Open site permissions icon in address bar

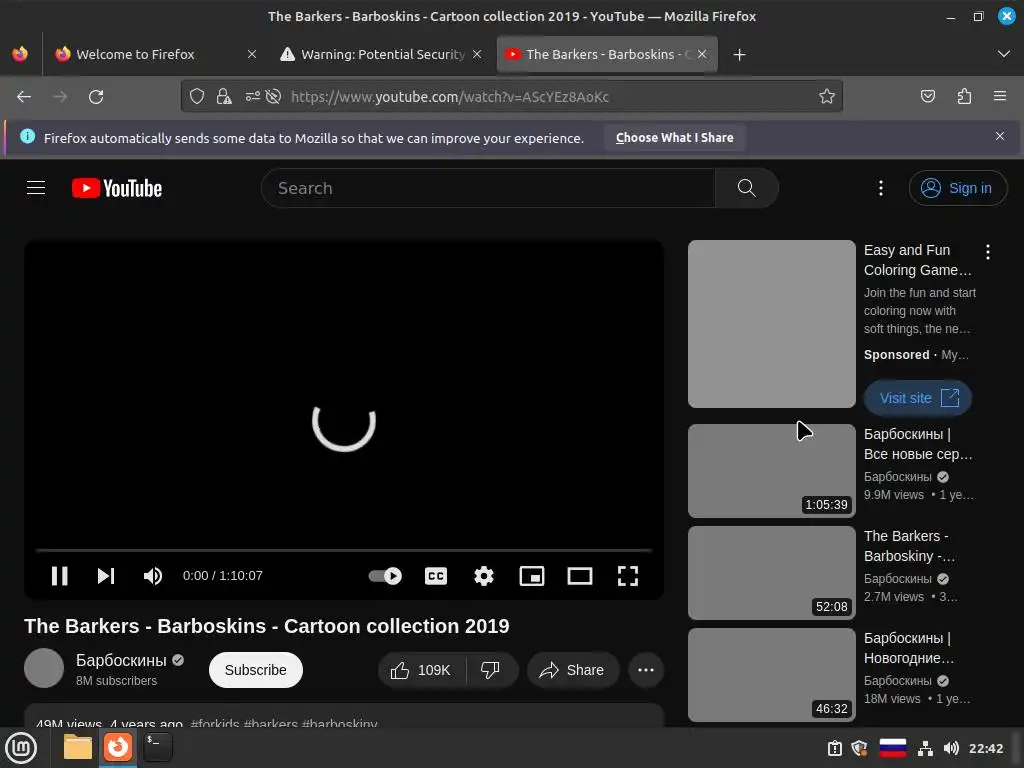[x=252, y=97]
